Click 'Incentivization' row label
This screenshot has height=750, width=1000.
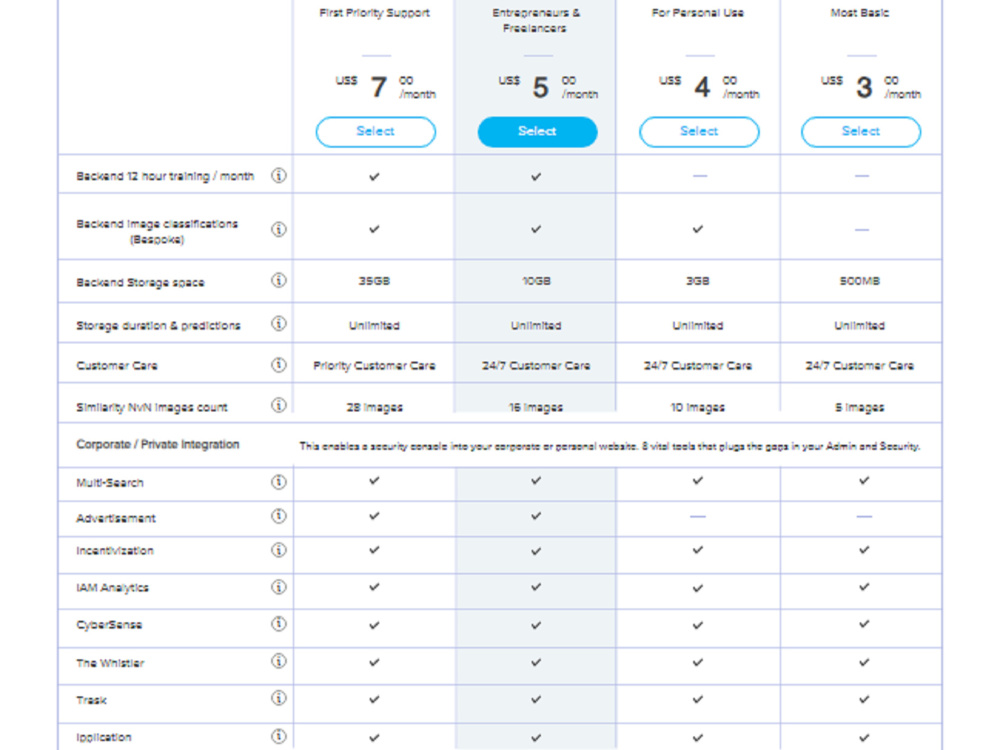coord(115,551)
